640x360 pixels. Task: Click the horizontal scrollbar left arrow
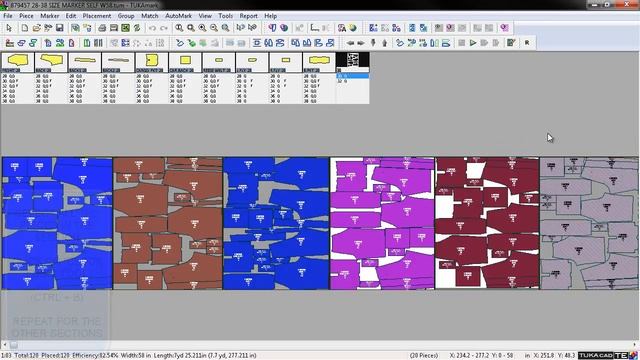(x=4, y=345)
